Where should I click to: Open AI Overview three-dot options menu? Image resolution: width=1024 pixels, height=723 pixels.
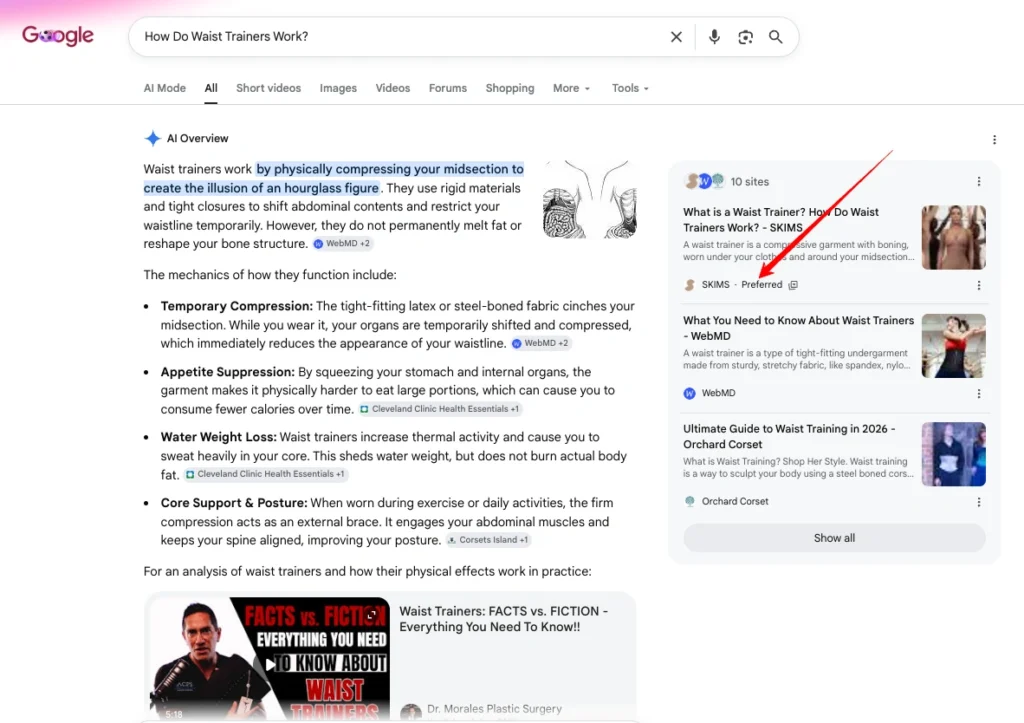tap(994, 140)
